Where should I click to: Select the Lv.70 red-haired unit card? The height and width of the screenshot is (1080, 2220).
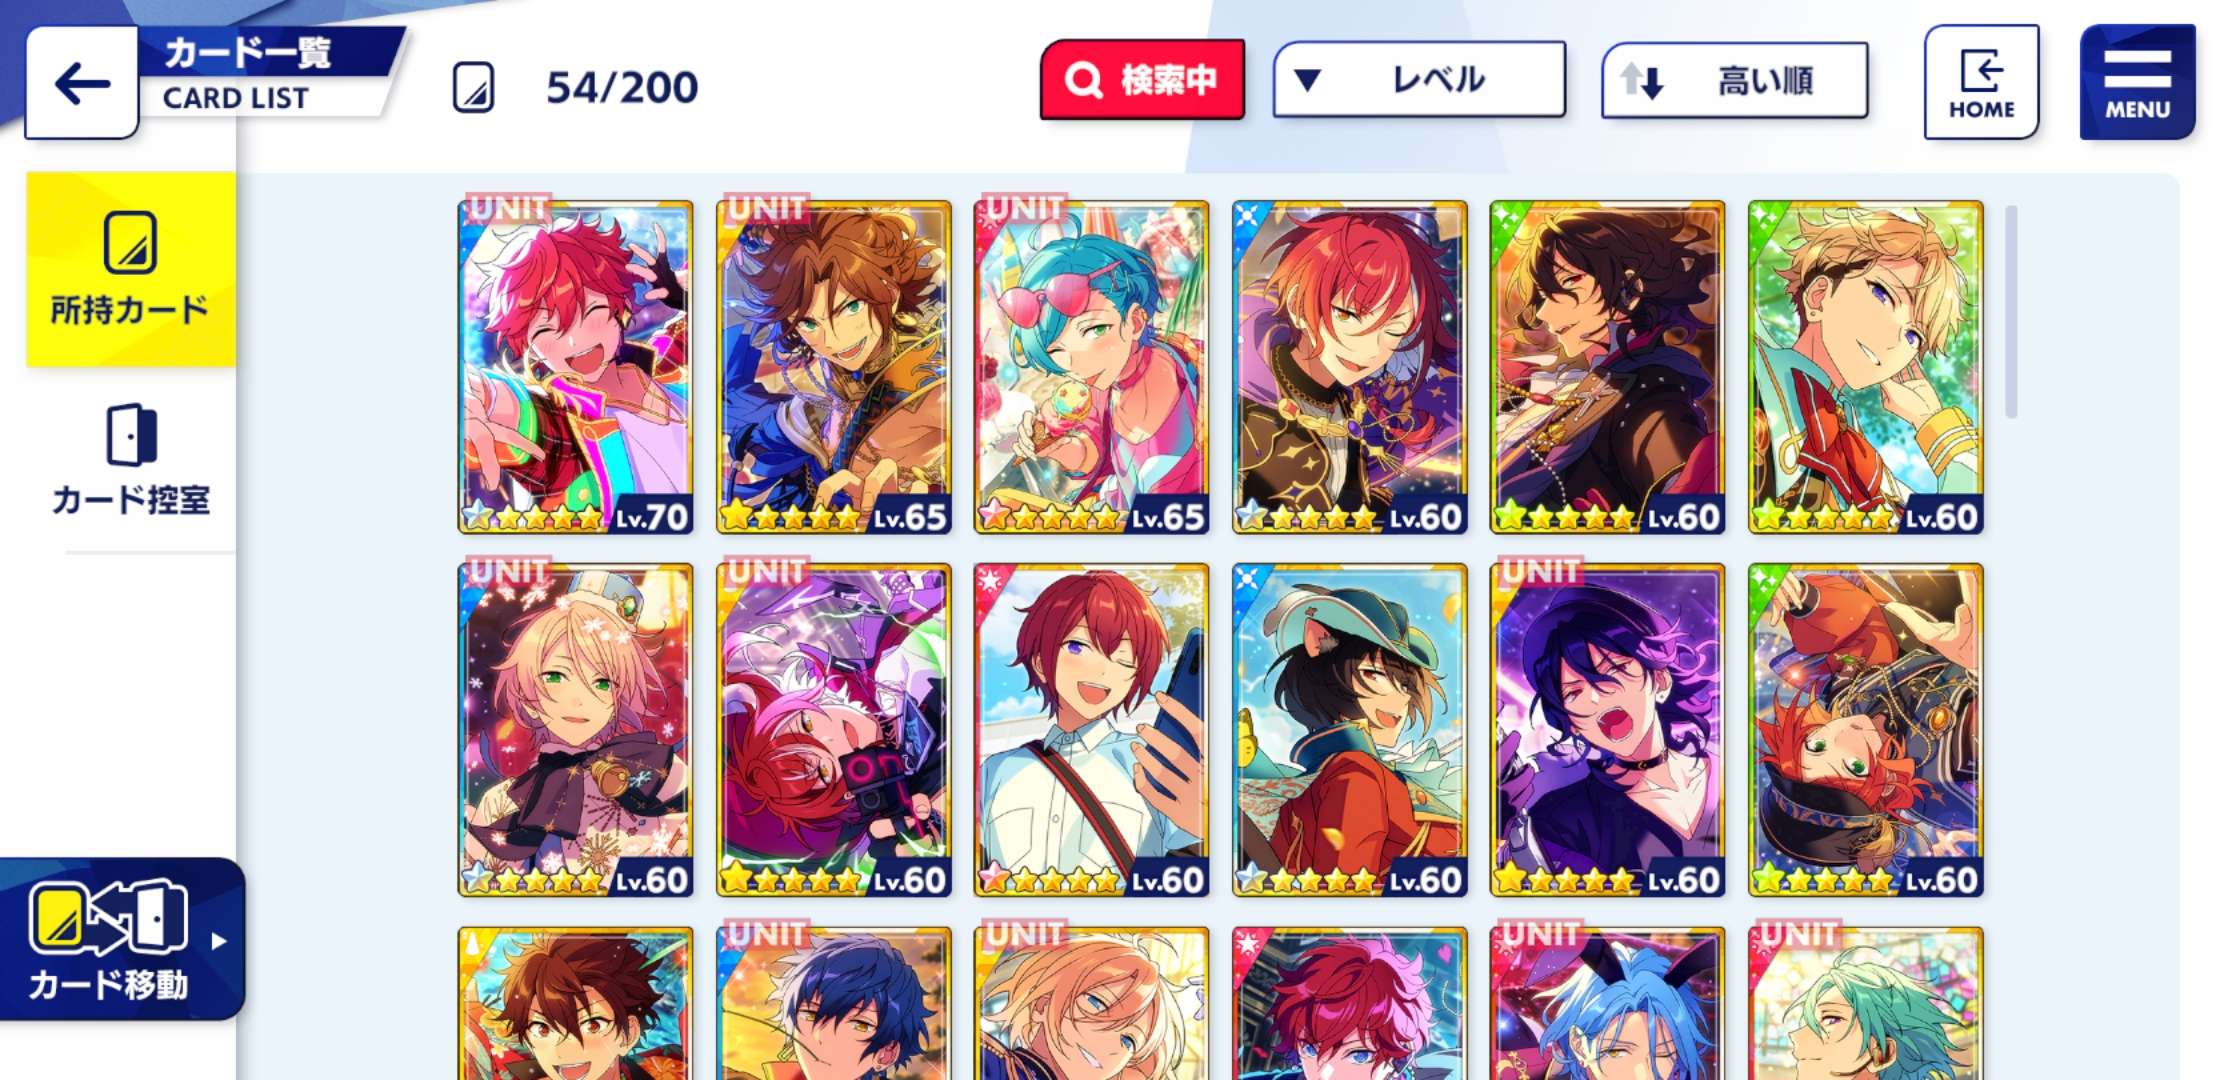pos(575,366)
